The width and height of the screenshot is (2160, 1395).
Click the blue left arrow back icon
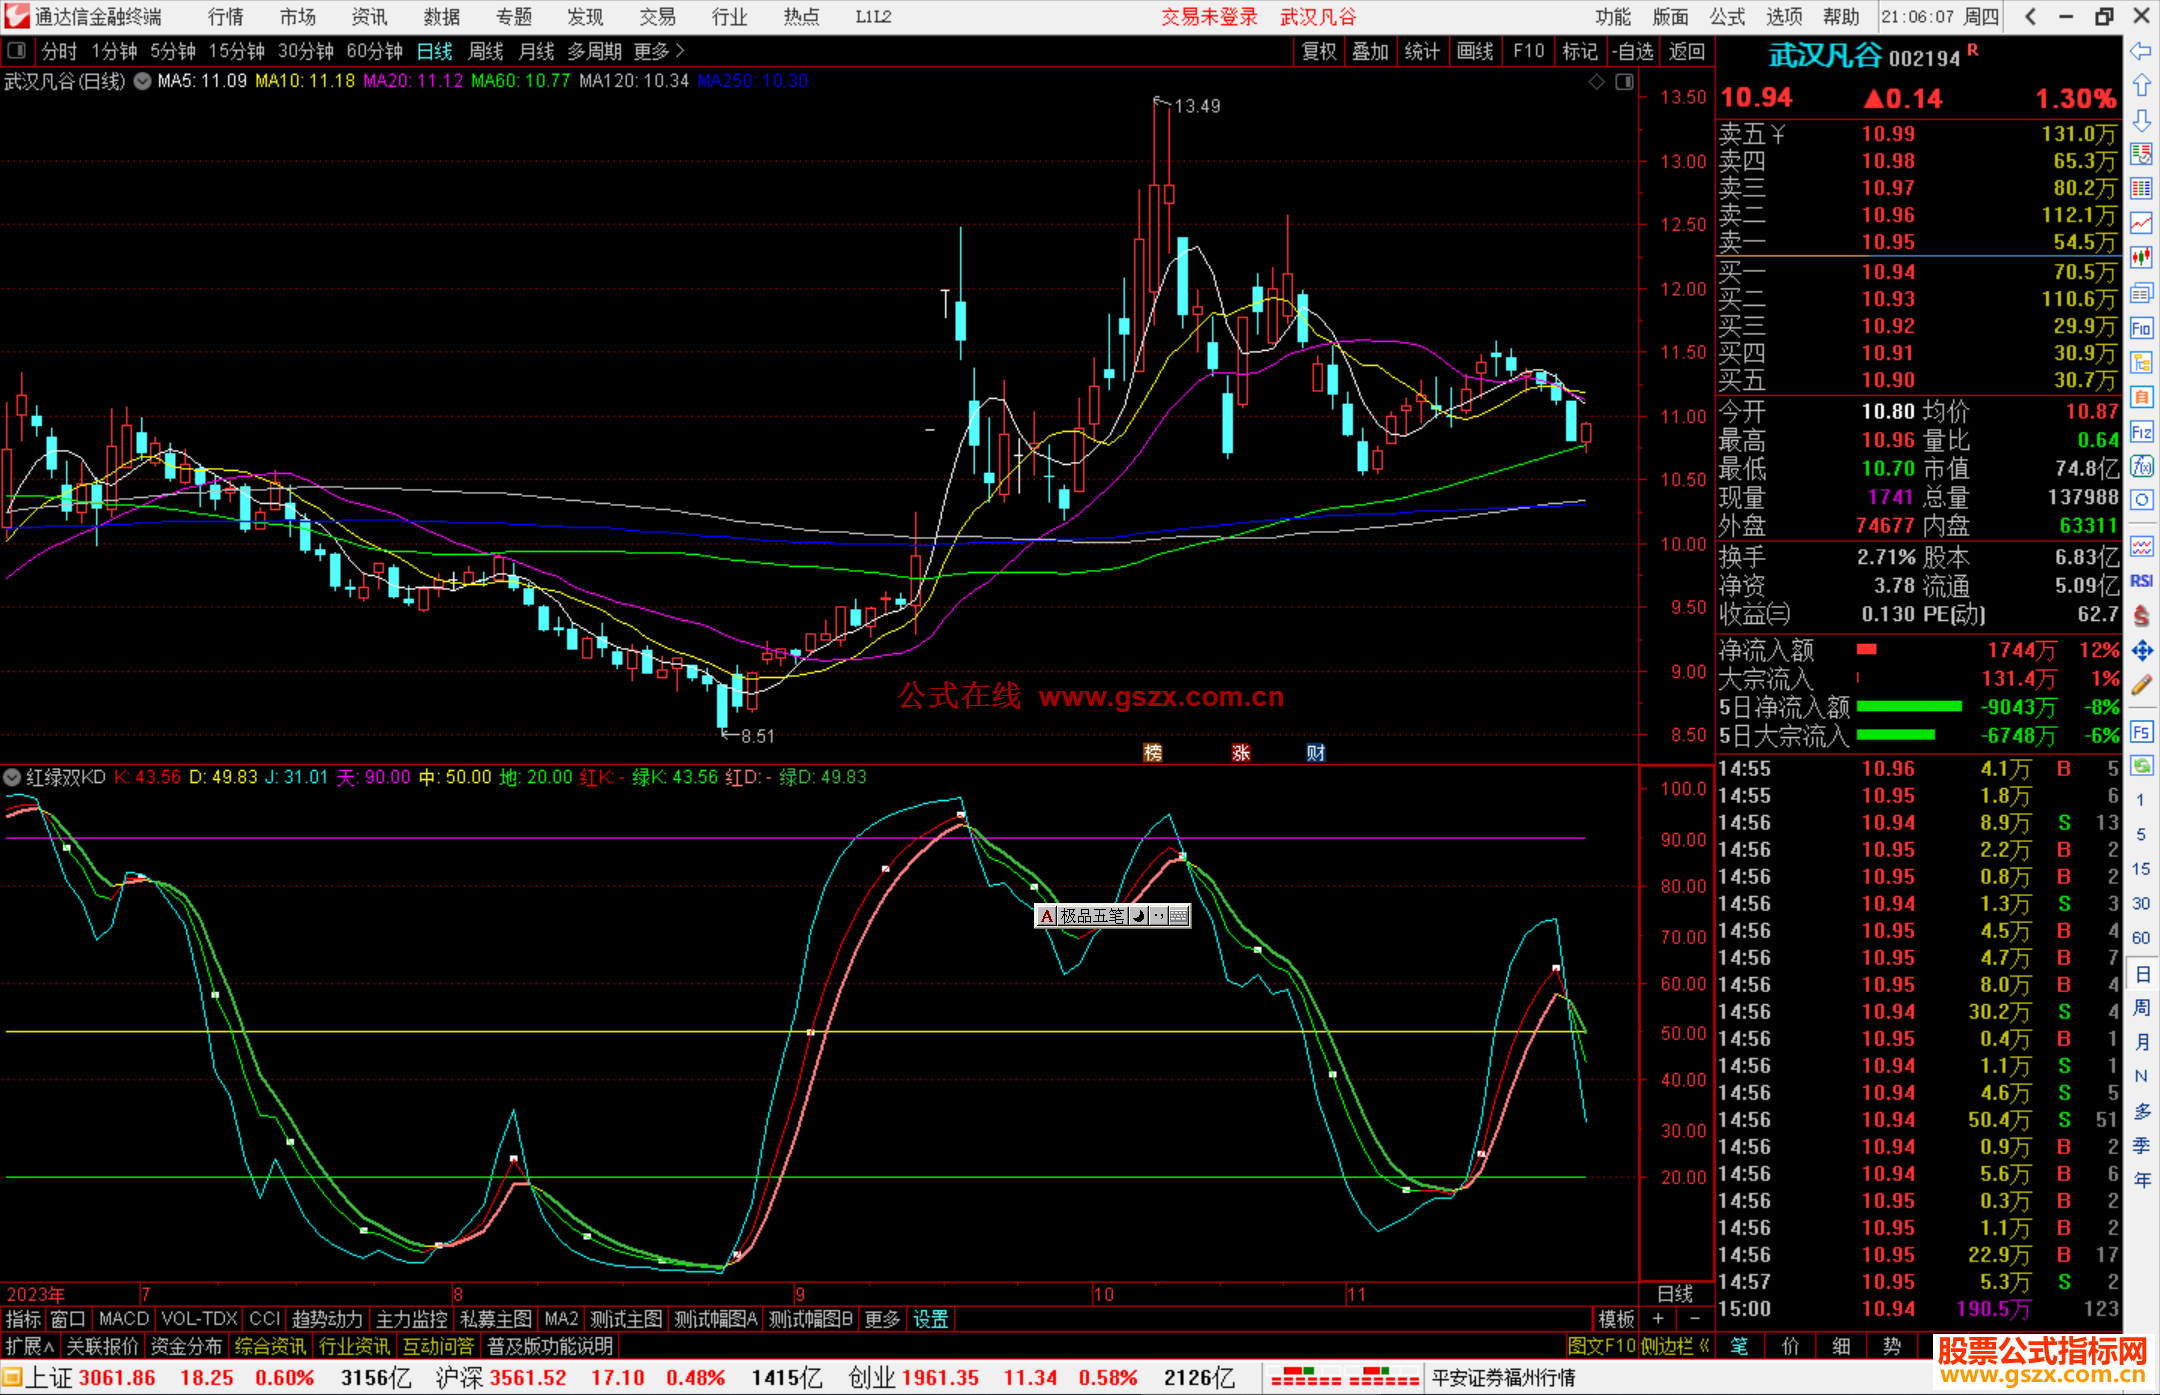tap(2141, 51)
